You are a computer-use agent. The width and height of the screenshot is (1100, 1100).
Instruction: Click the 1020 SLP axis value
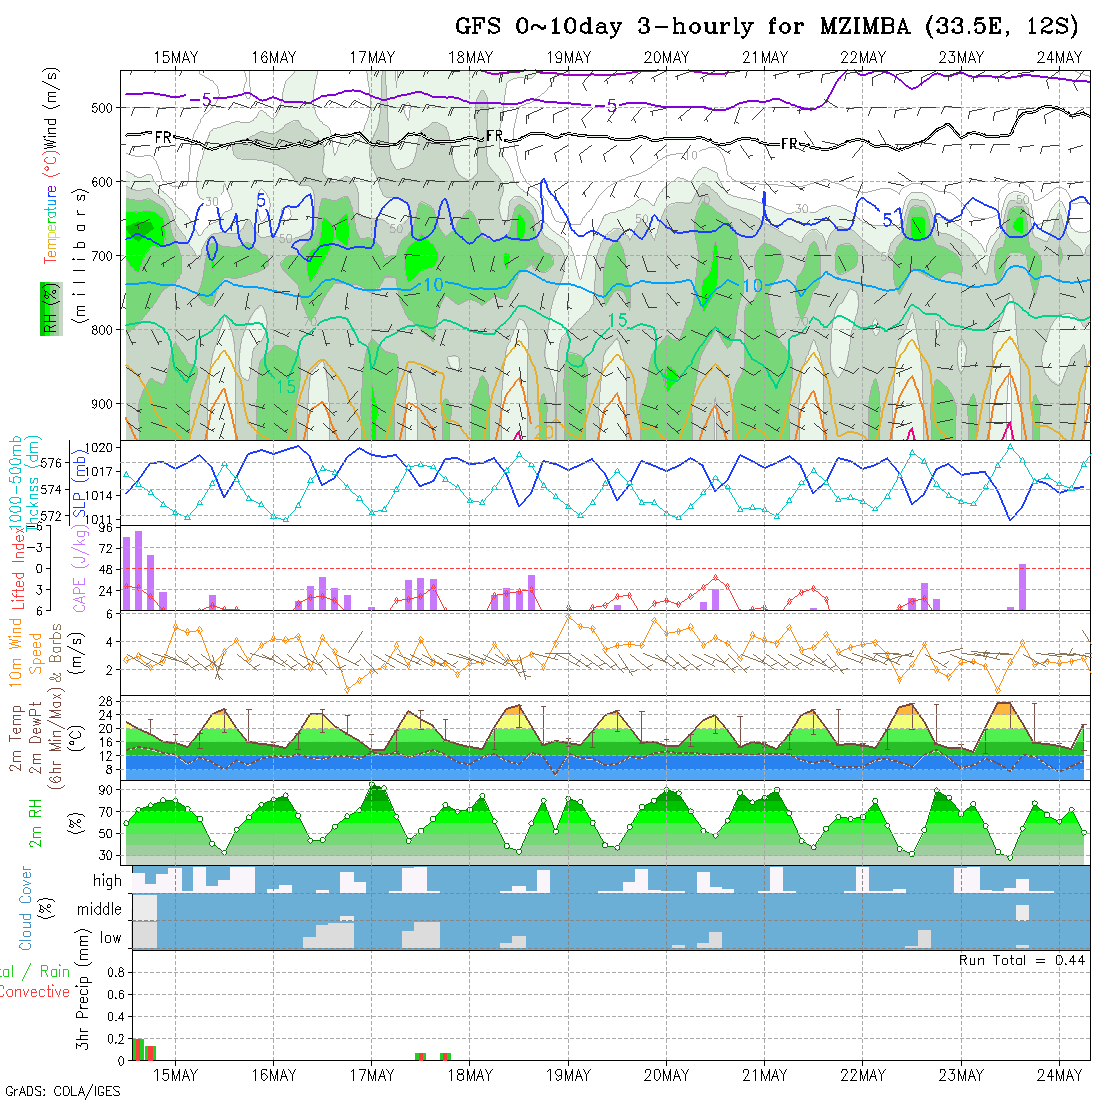pos(98,448)
